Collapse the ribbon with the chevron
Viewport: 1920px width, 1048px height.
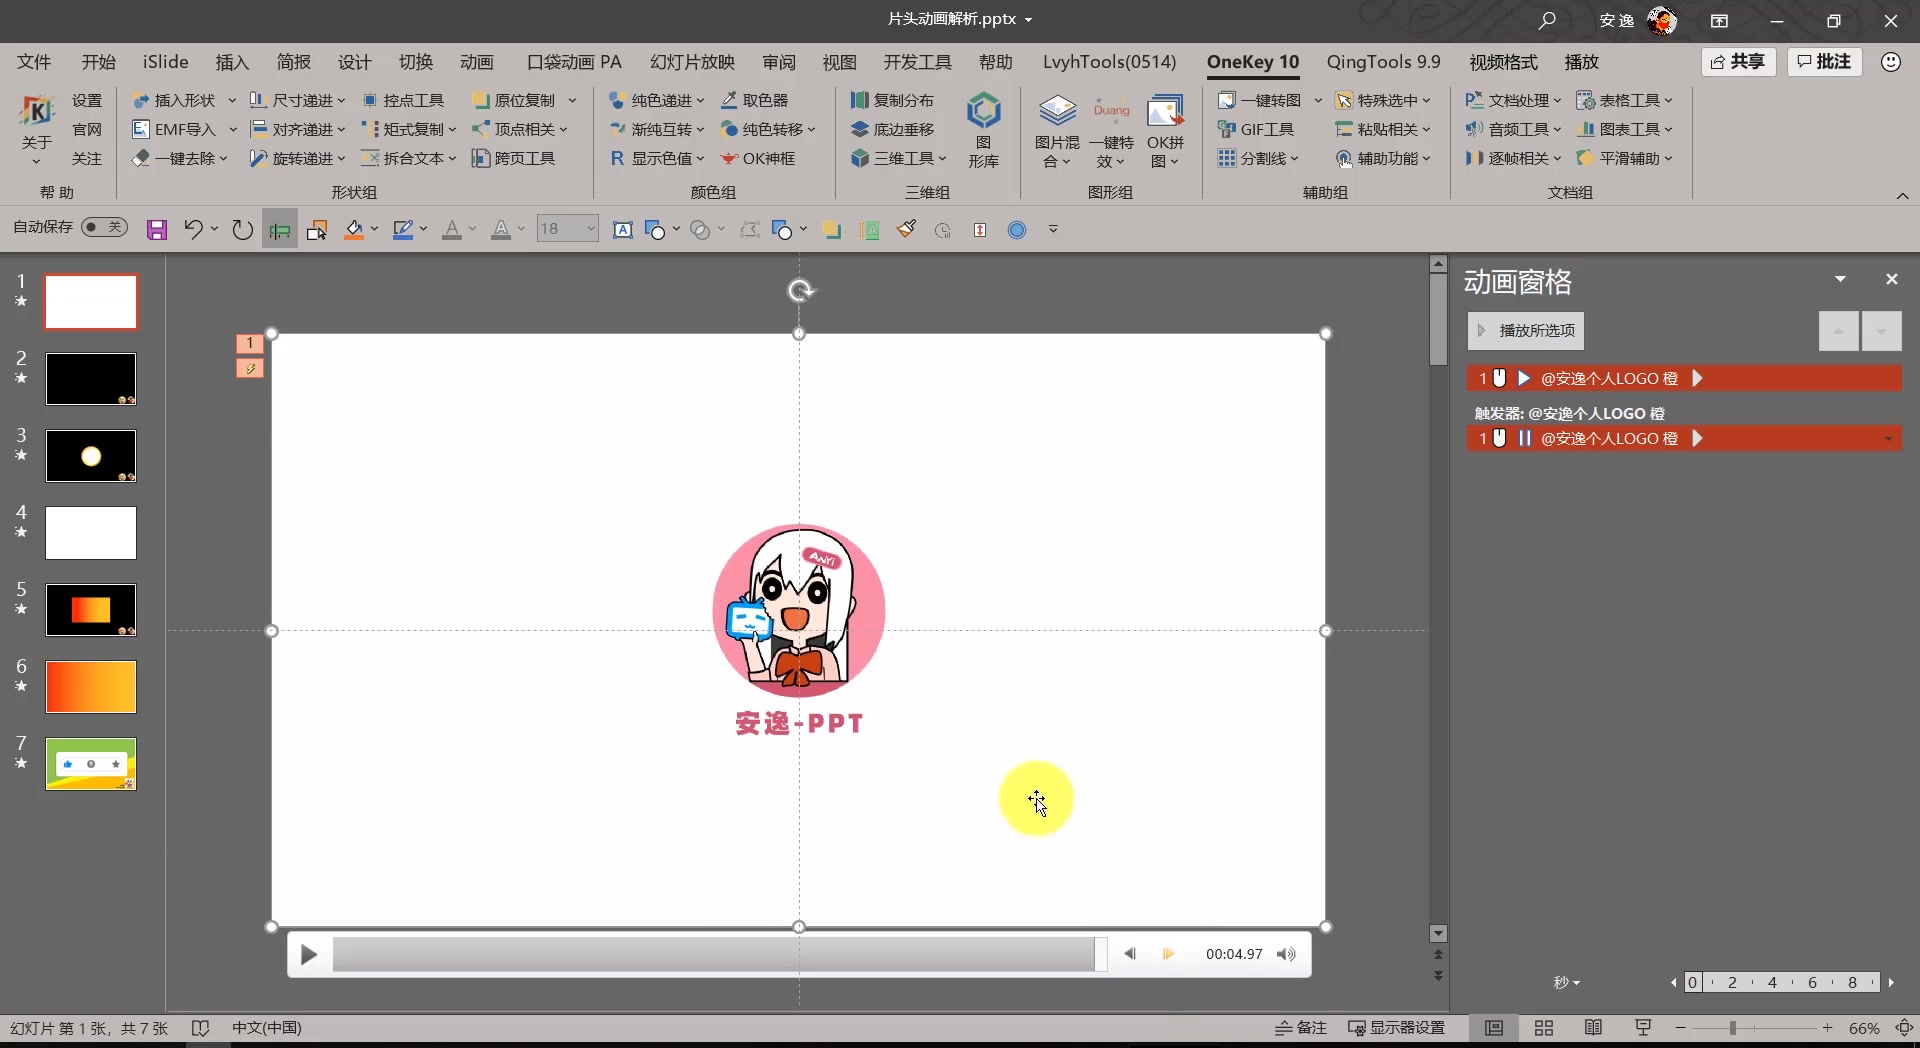point(1902,196)
